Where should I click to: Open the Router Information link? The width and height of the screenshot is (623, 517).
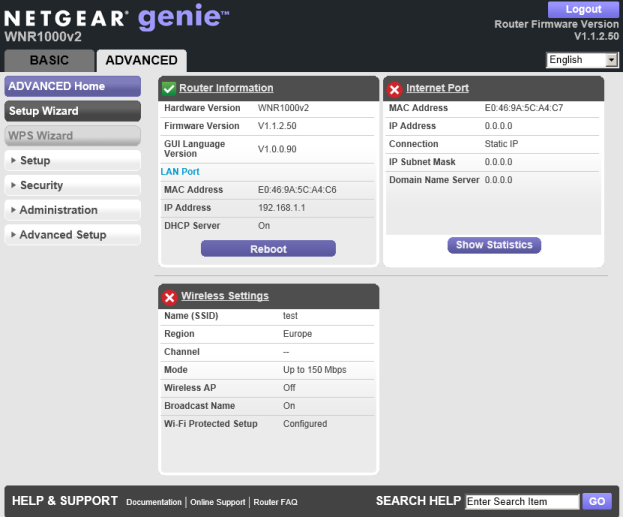coord(226,88)
